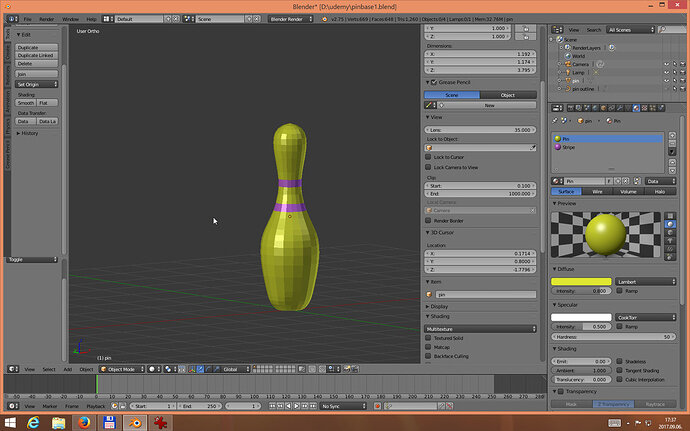Click the grease pencil brush icon beside New
The image size is (690, 431).
428,105
